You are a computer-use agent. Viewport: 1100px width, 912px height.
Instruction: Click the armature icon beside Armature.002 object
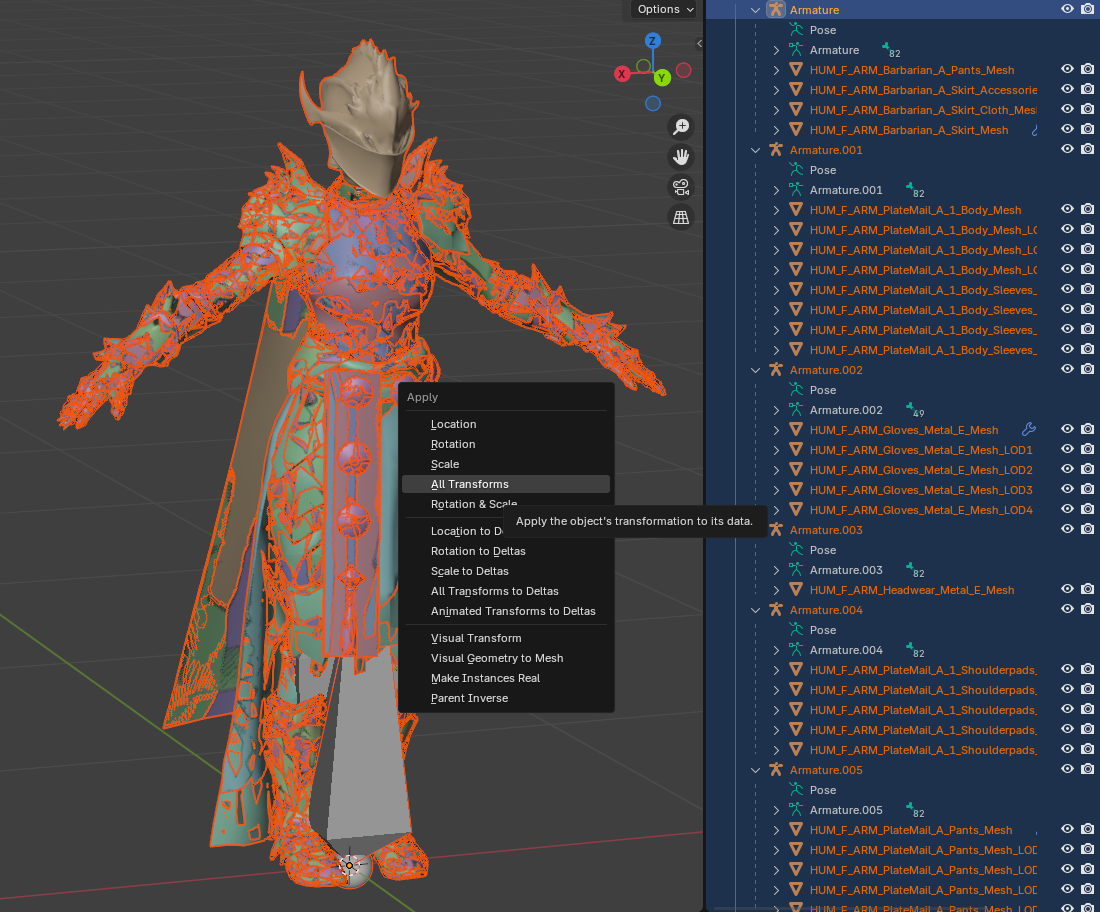tap(775, 370)
